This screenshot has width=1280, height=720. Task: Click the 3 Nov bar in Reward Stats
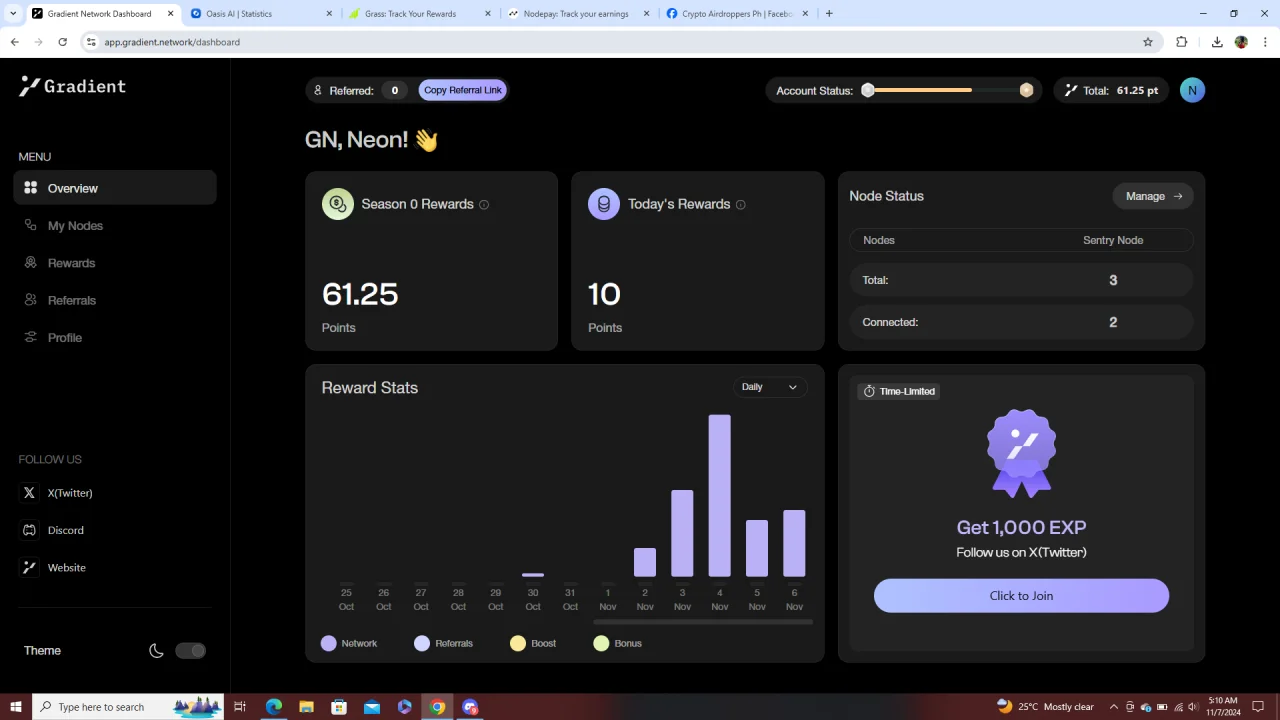682,534
